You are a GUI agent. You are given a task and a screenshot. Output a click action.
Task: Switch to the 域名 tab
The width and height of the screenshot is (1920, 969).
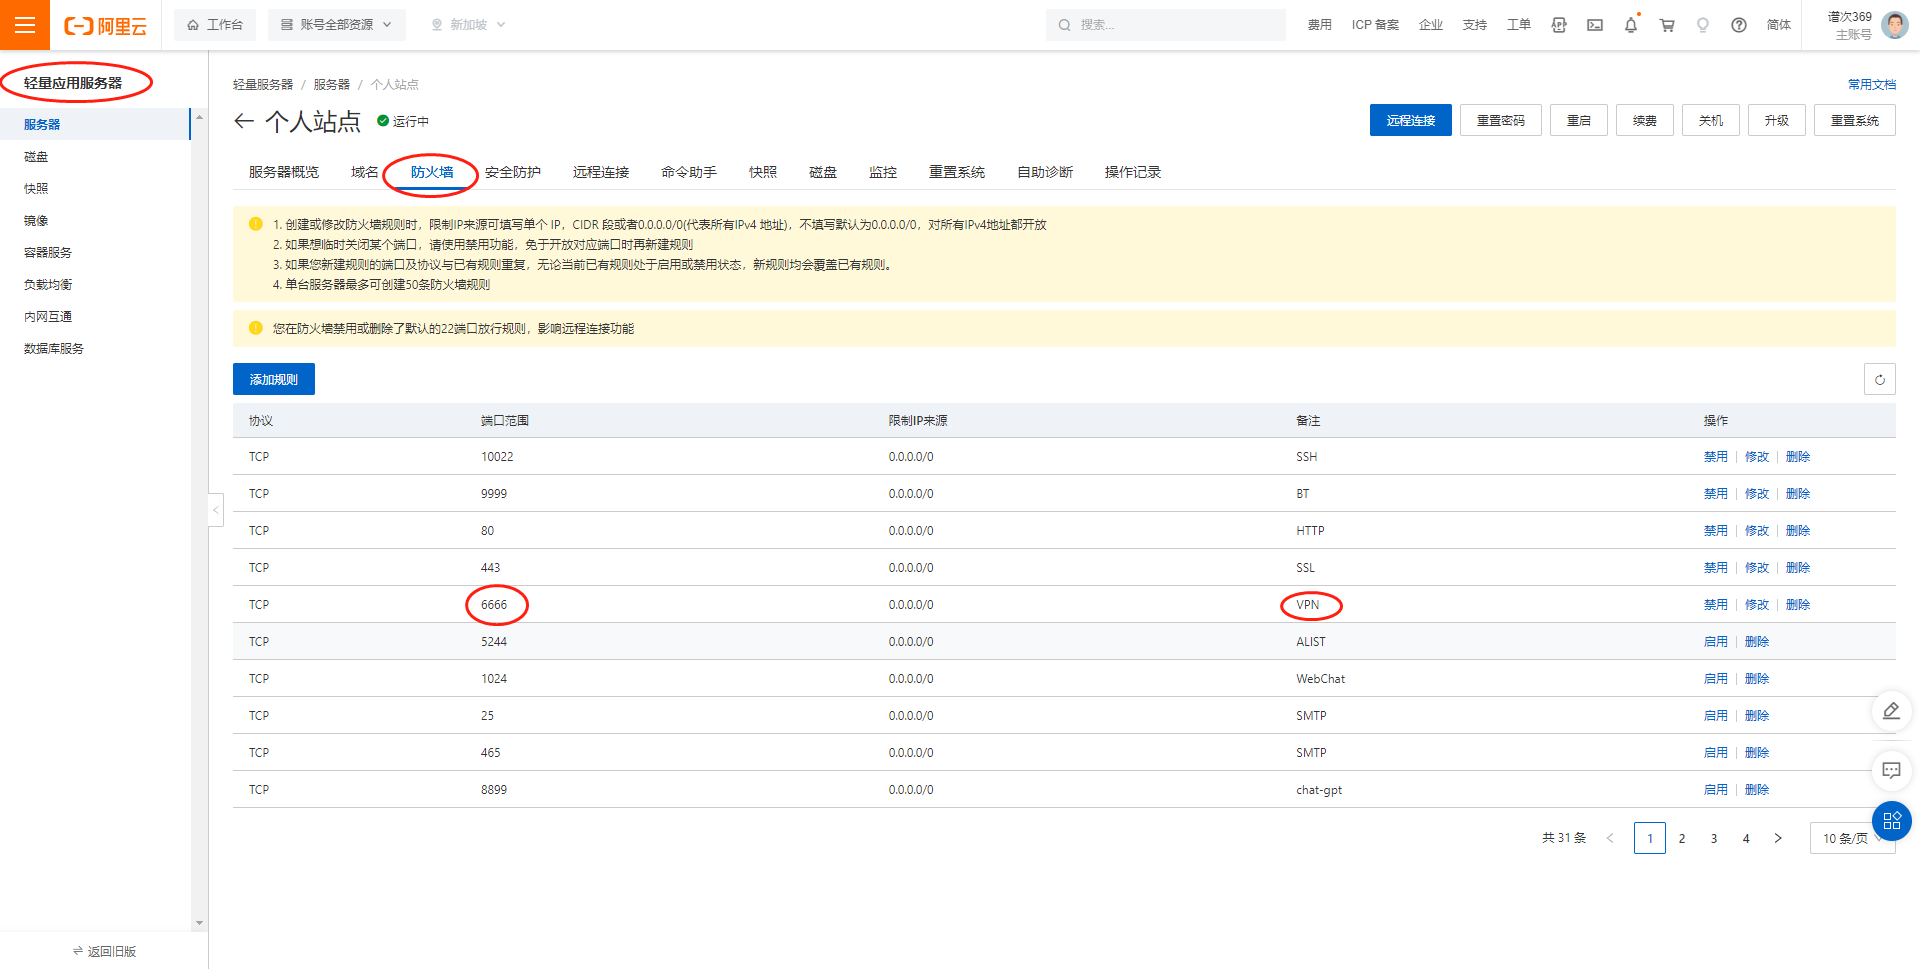click(365, 172)
